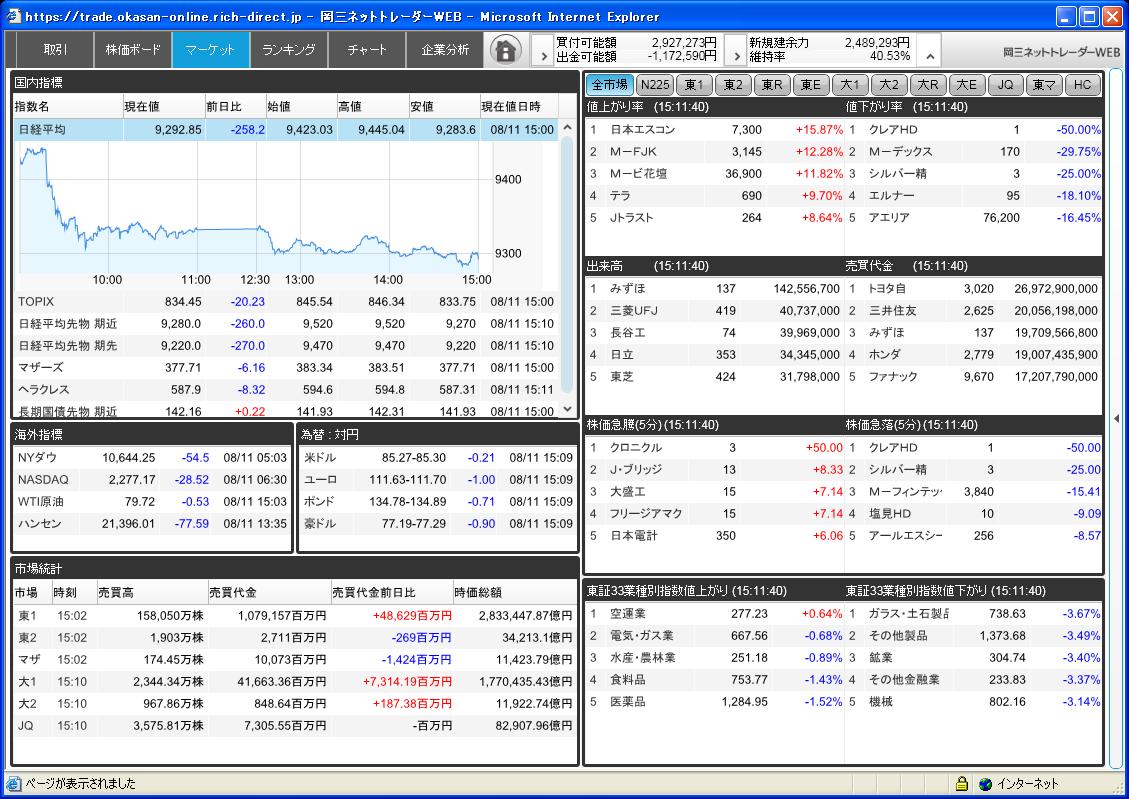Collapse the right side panel arrow
Viewport: 1129px width, 799px height.
[x=1117, y=419]
